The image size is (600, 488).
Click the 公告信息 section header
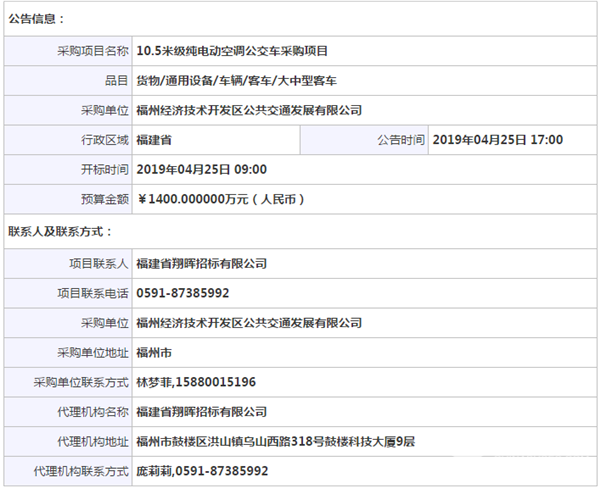pos(37,18)
